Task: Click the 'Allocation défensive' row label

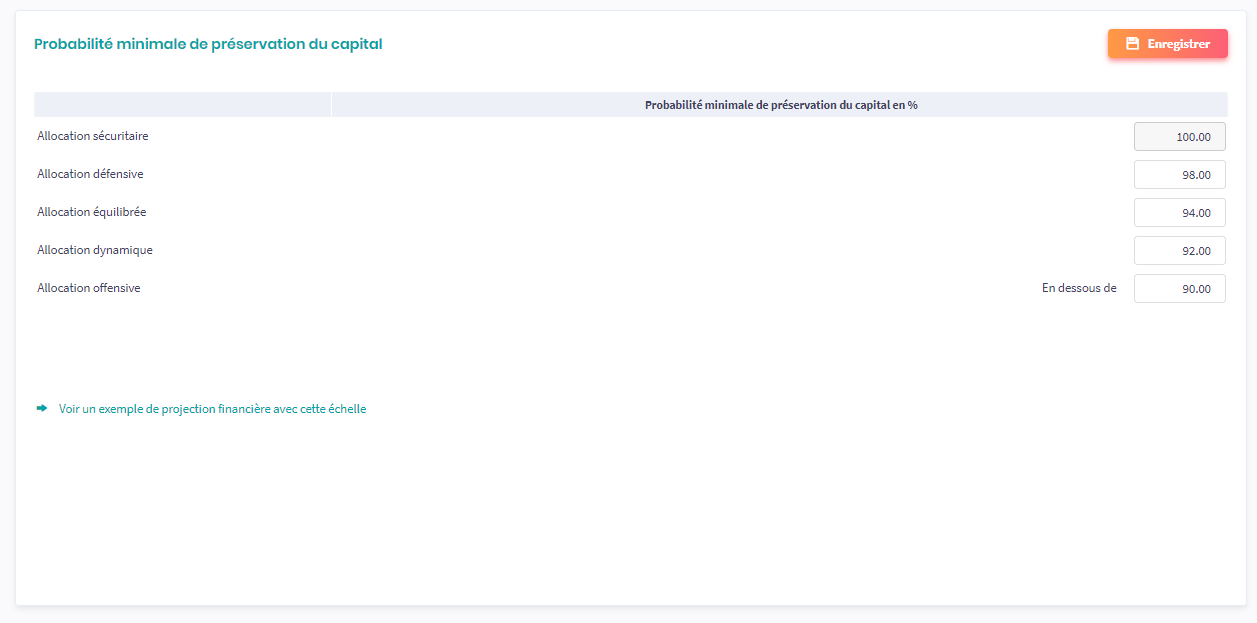Action: click(x=90, y=174)
